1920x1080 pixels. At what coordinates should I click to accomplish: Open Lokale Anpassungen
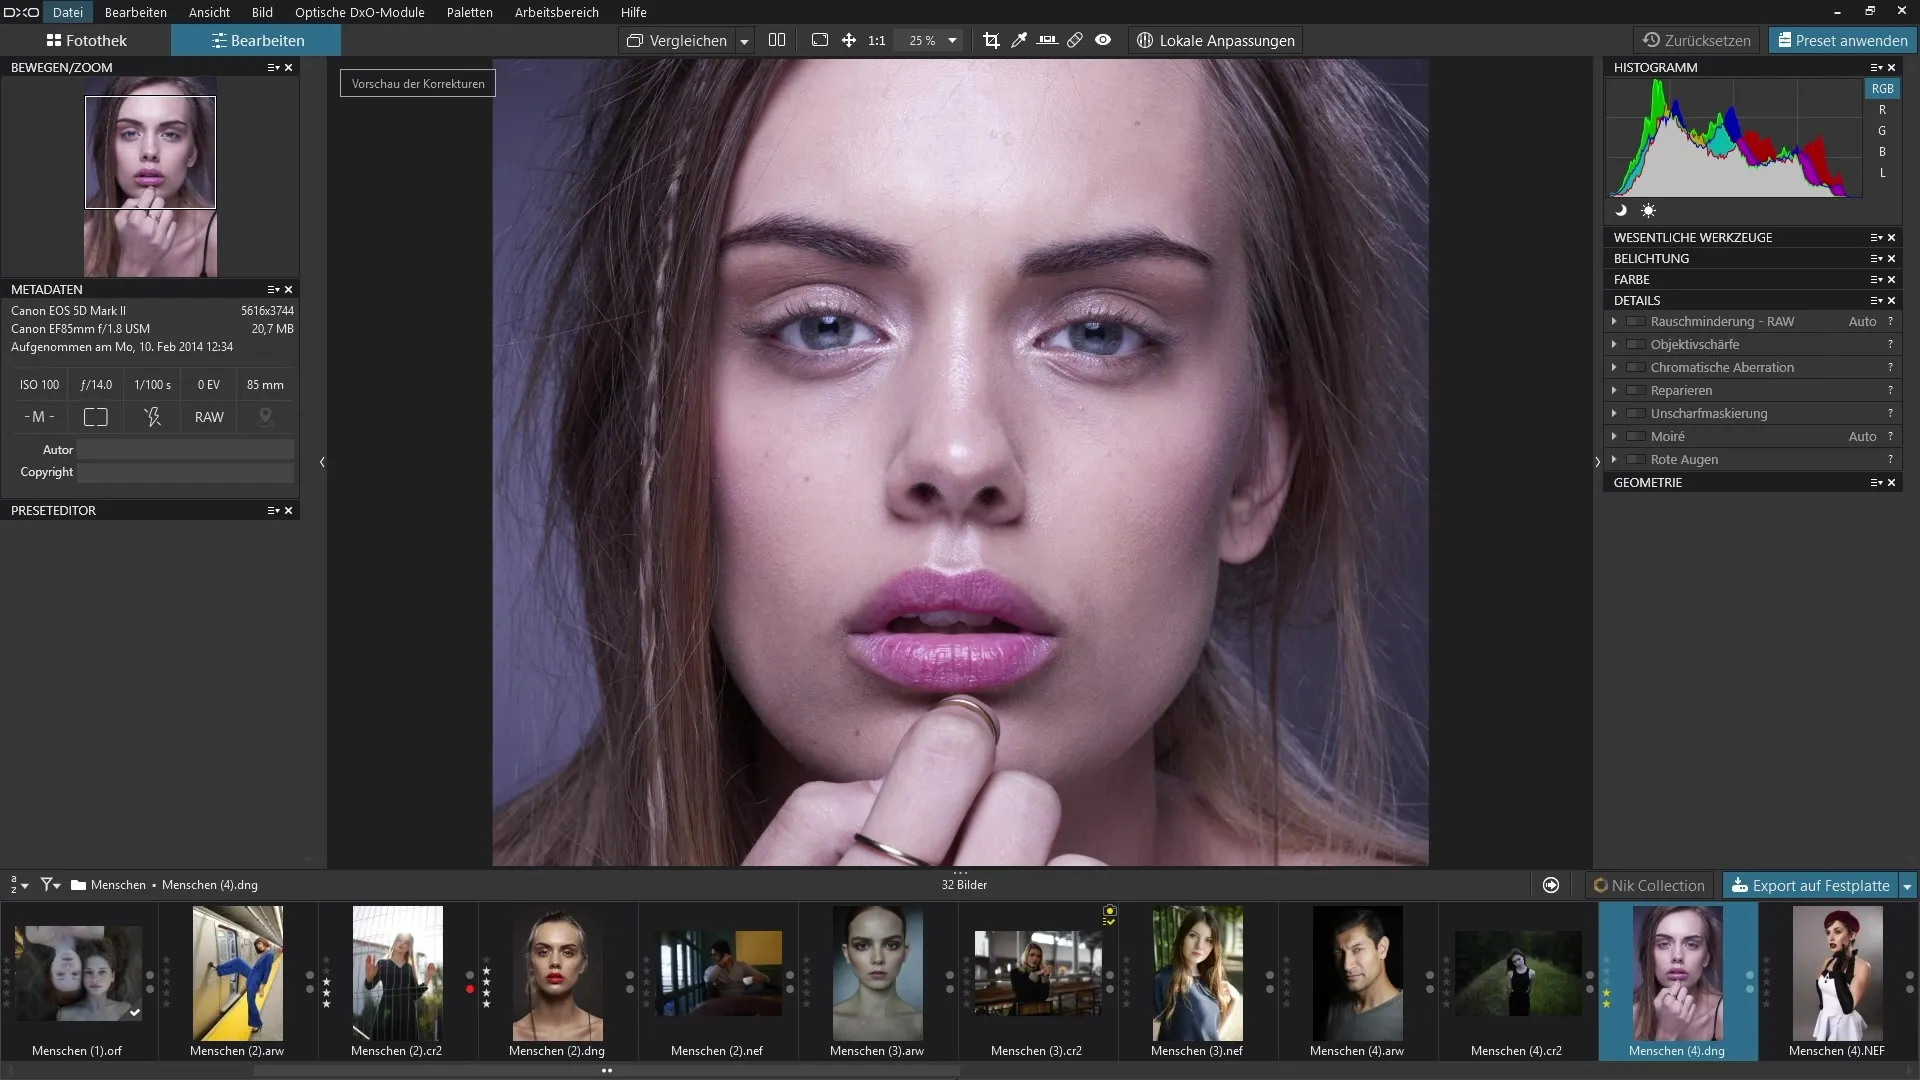click(x=1216, y=40)
